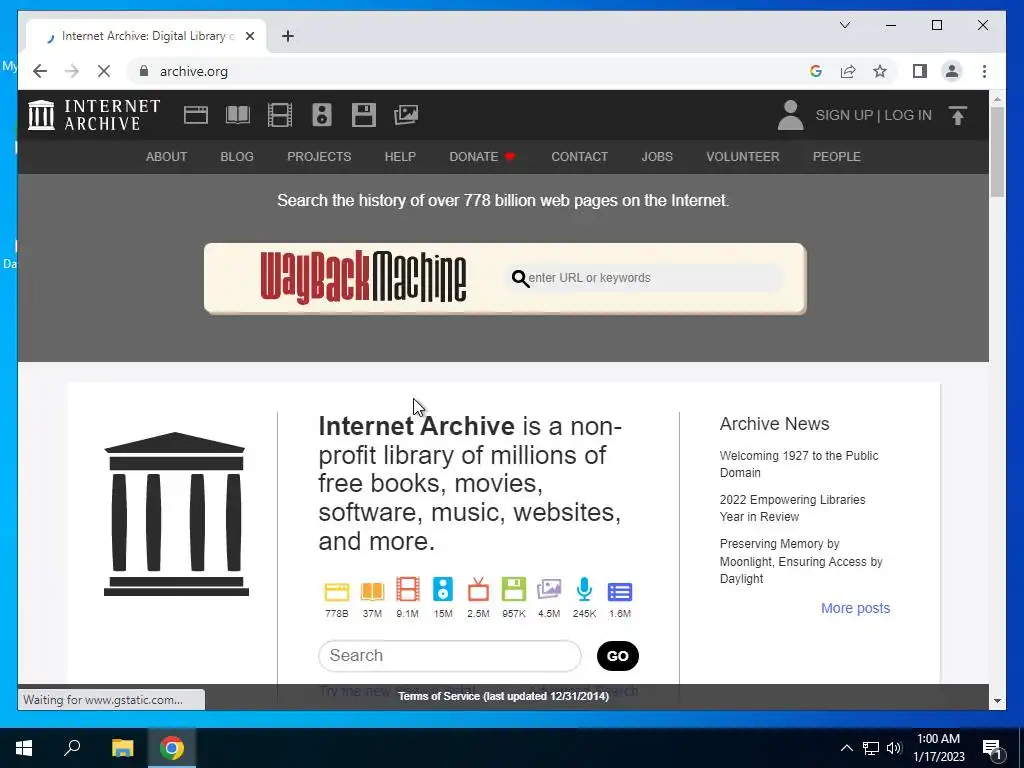The height and width of the screenshot is (768, 1024).
Task: Click LOG IN link
Action: (x=908, y=115)
